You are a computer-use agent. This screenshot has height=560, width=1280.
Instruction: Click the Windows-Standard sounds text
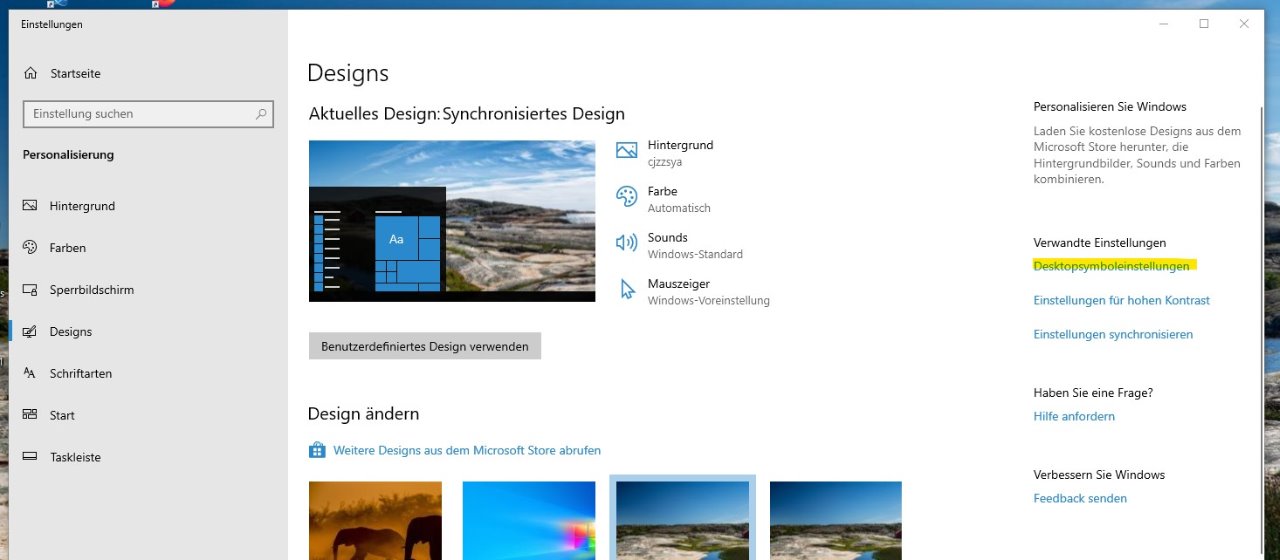tap(695, 254)
